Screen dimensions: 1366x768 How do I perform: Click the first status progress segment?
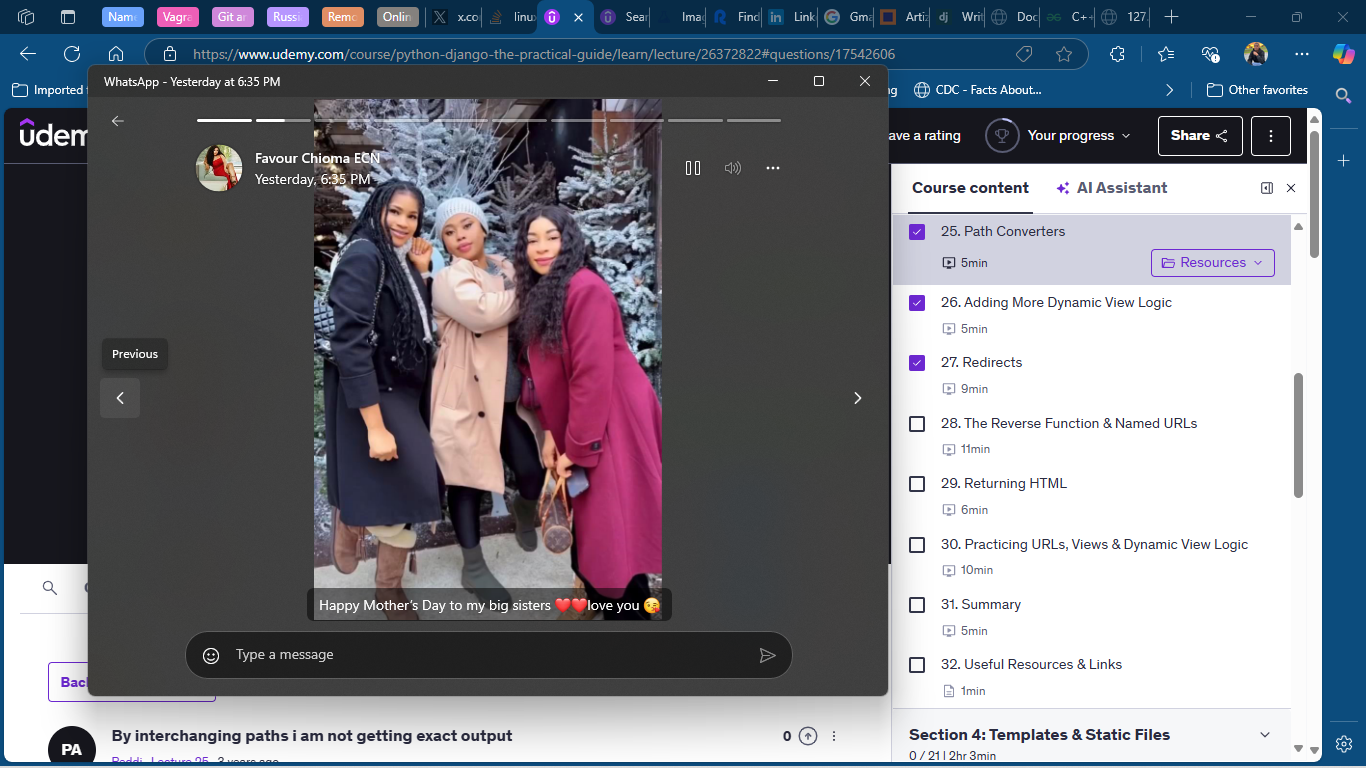tap(224, 120)
